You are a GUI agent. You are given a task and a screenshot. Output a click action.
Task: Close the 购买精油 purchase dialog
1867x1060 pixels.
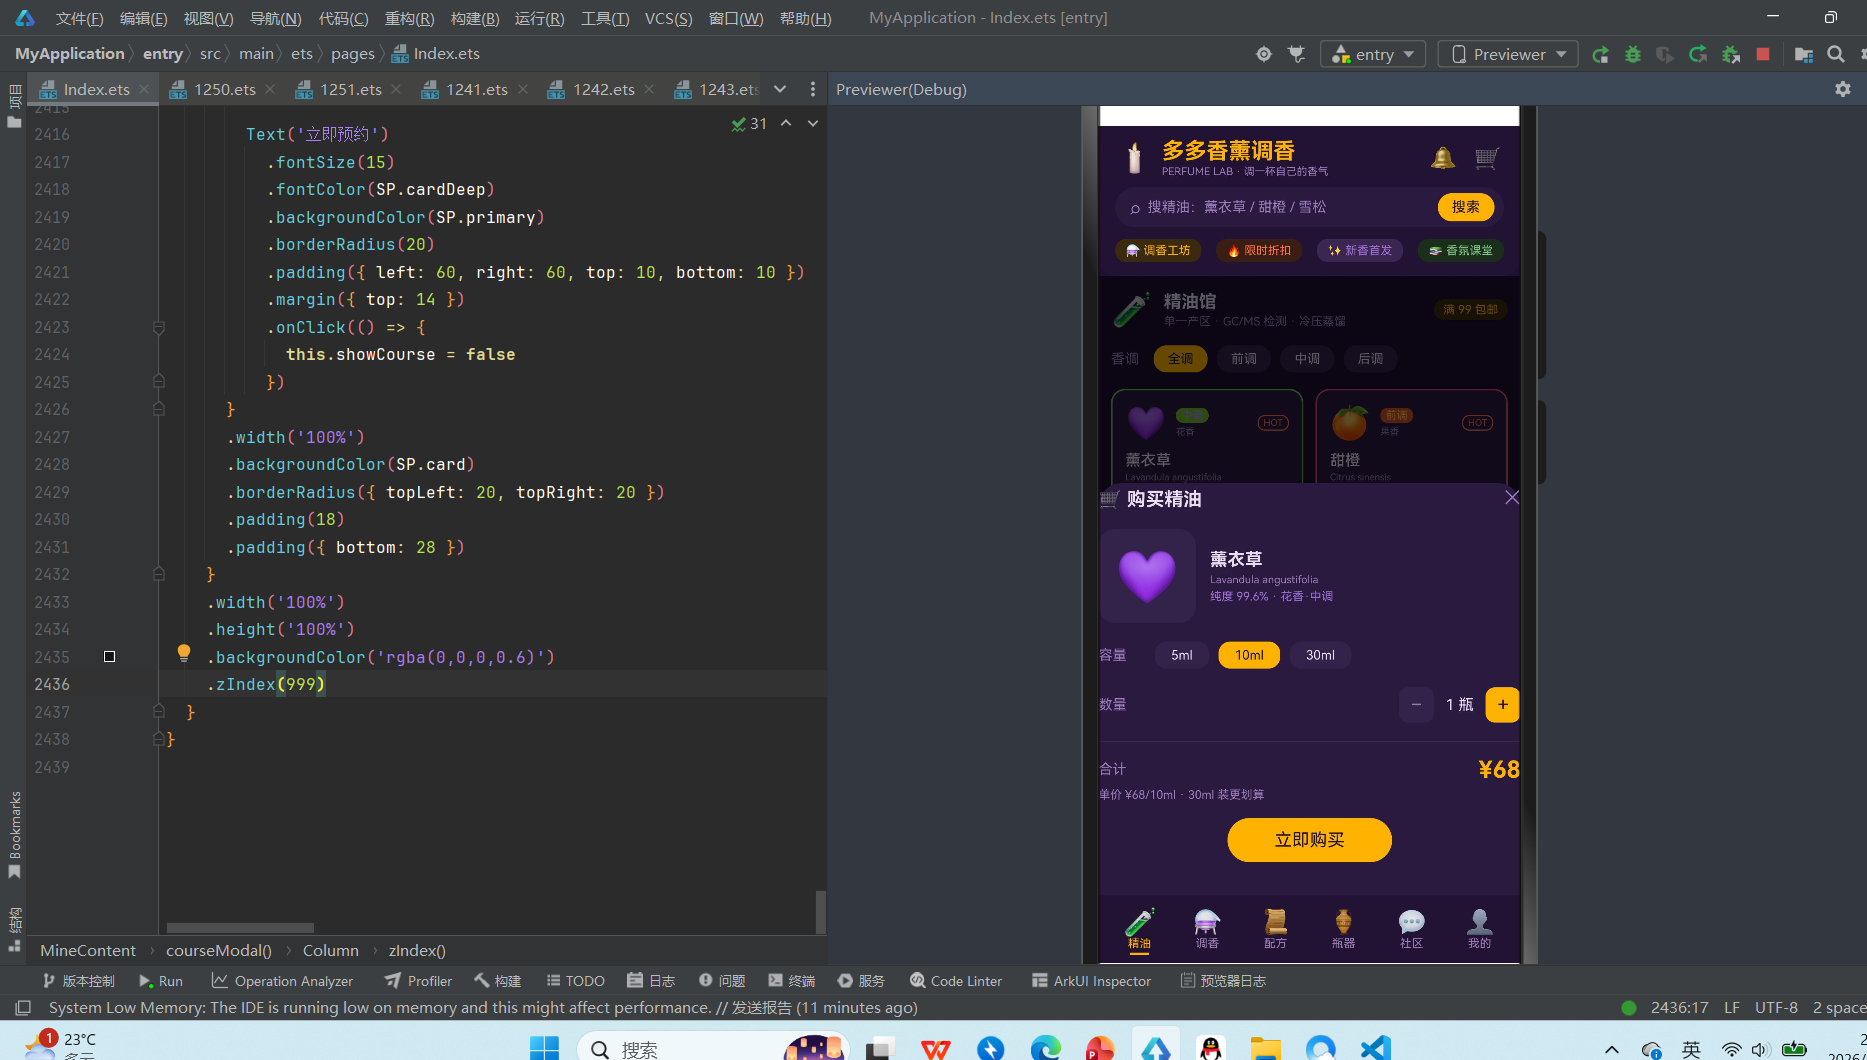[x=1511, y=498]
